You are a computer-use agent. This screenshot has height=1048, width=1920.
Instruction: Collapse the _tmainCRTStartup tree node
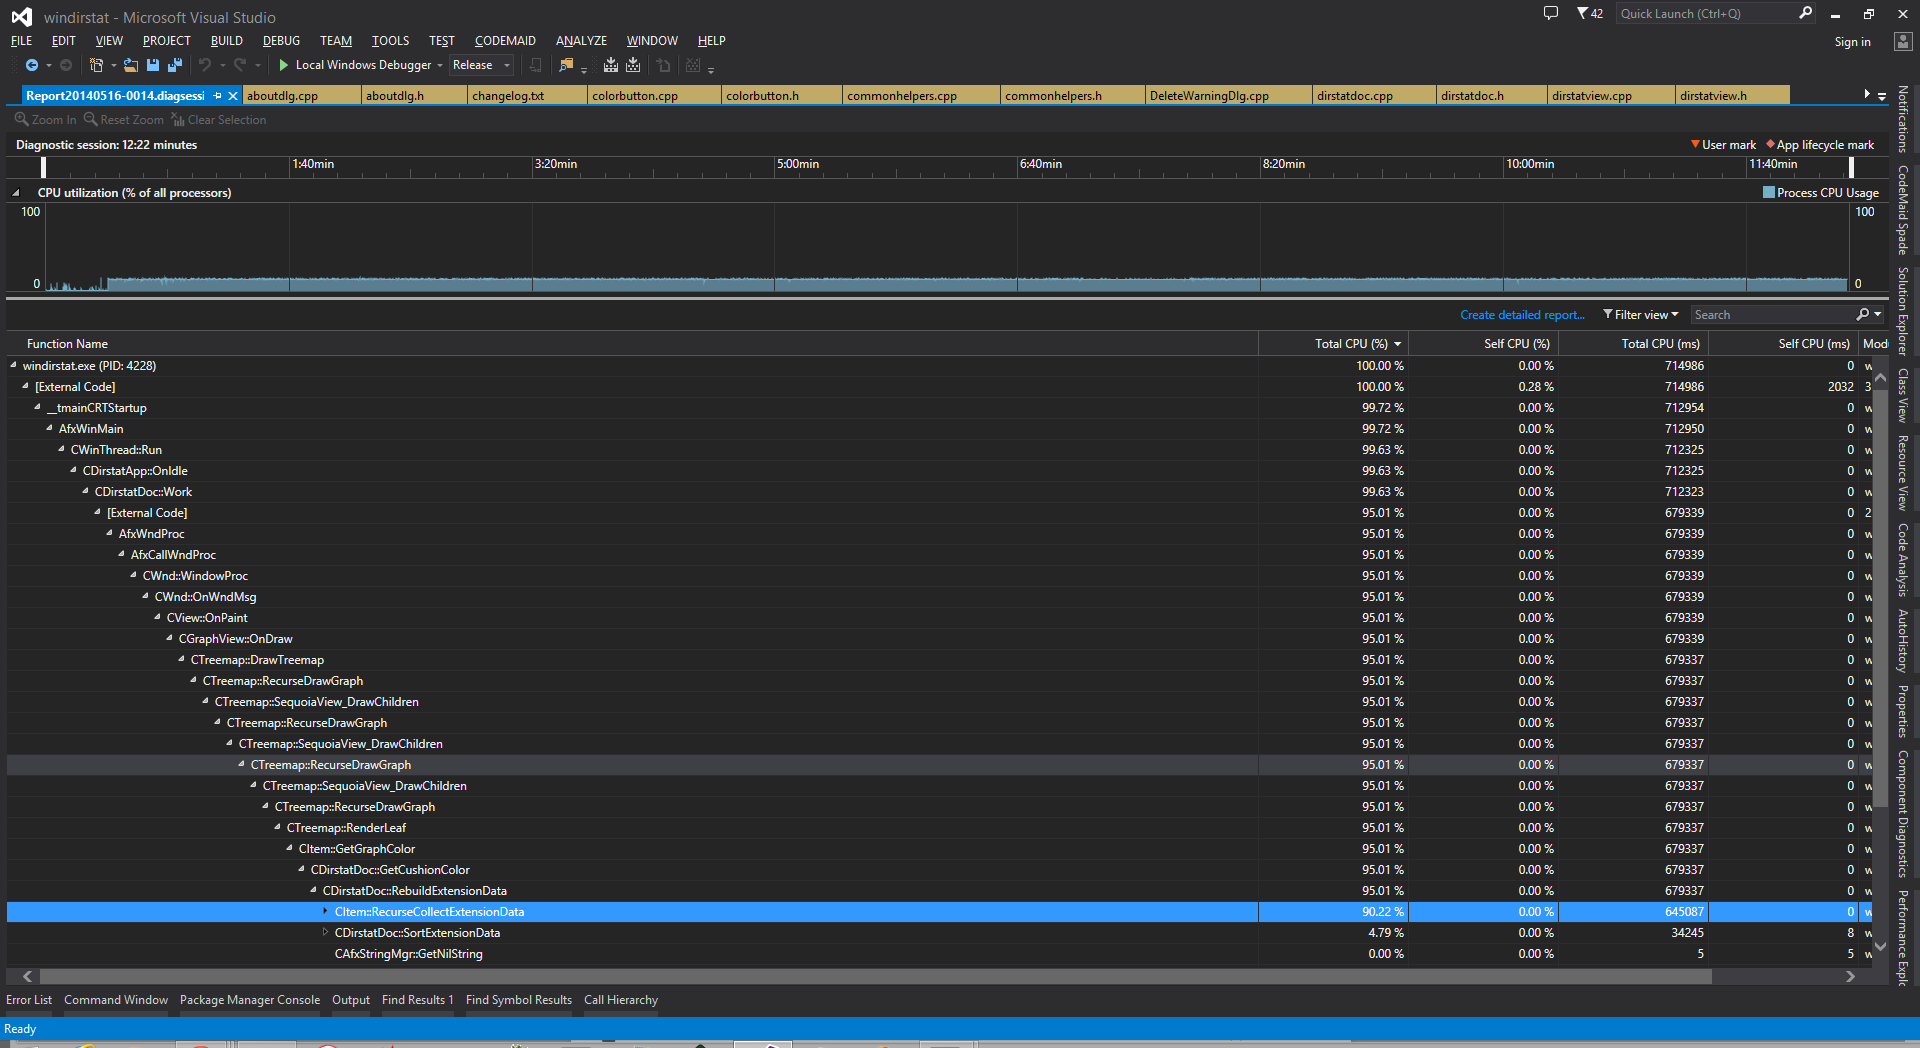click(x=38, y=408)
